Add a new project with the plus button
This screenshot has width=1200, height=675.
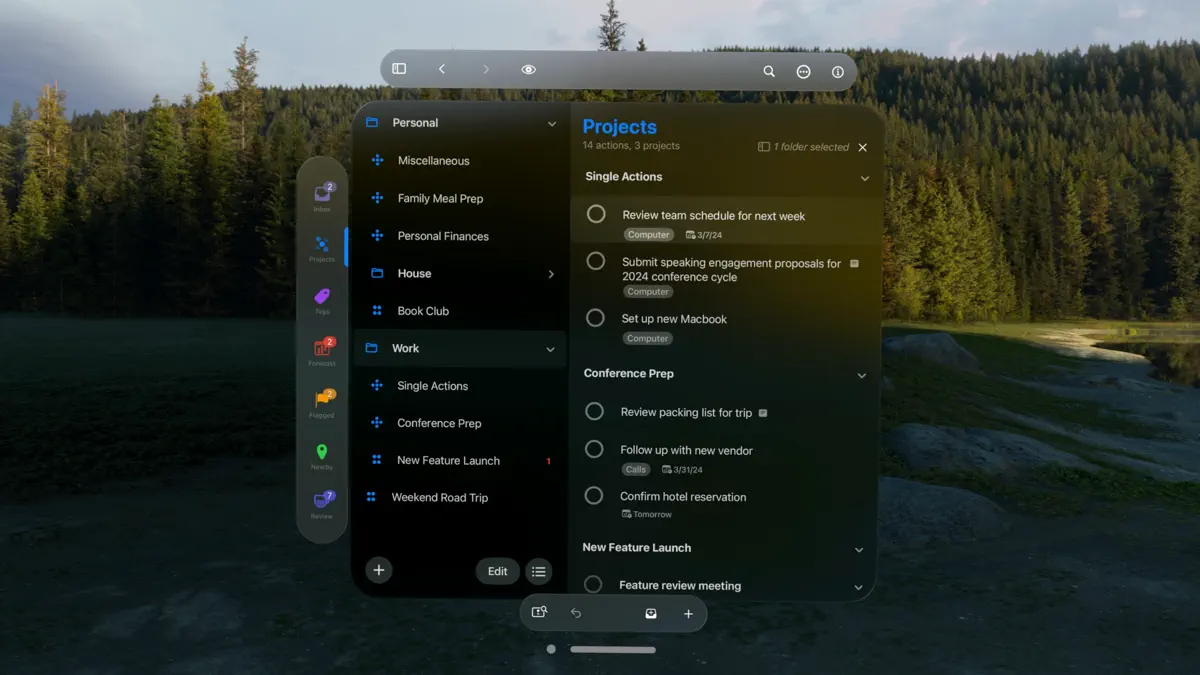[x=378, y=569]
